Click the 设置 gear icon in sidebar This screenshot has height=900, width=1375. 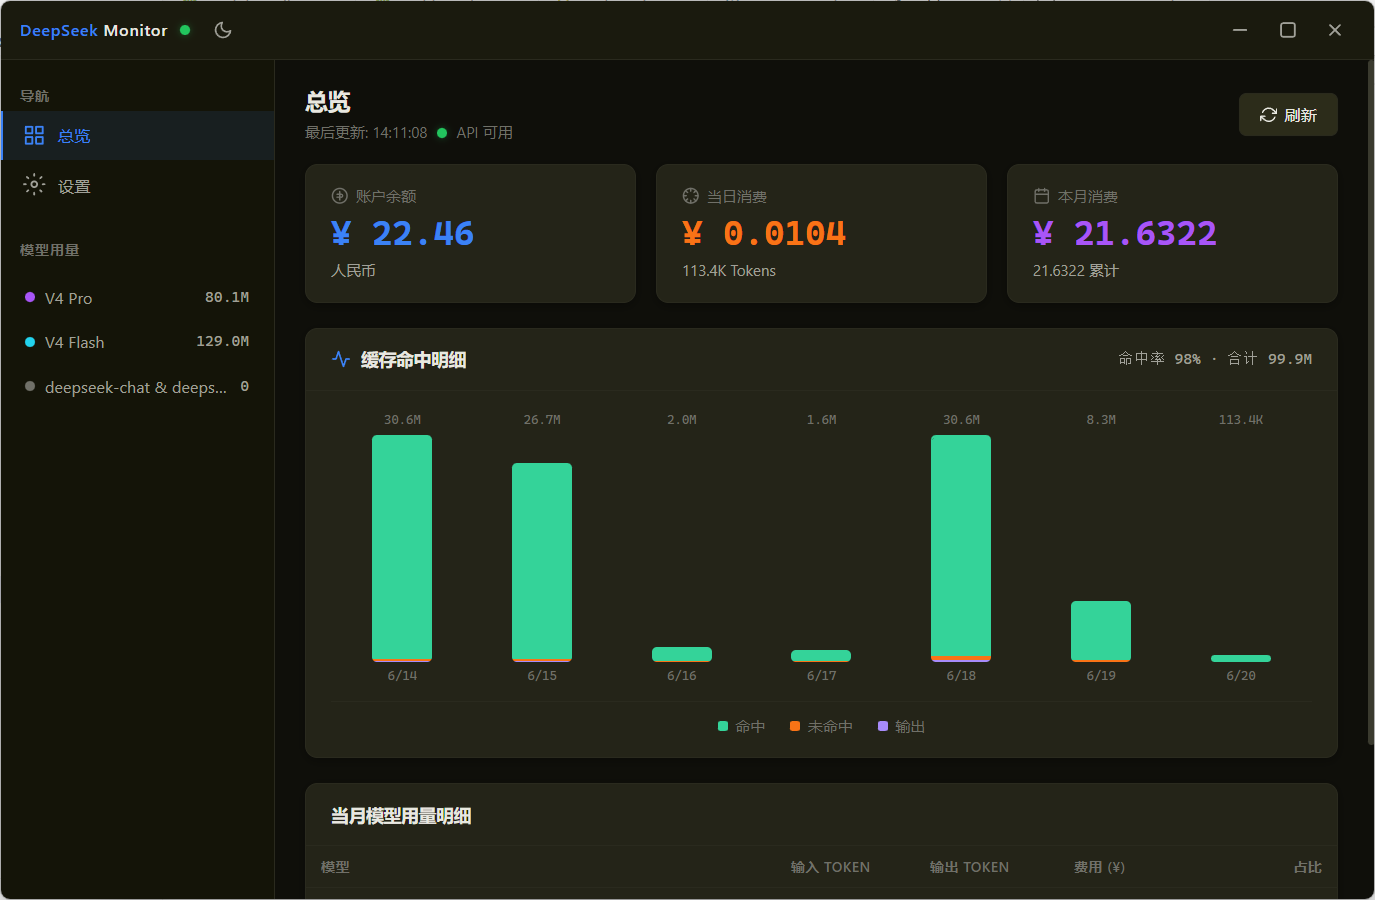pos(34,185)
